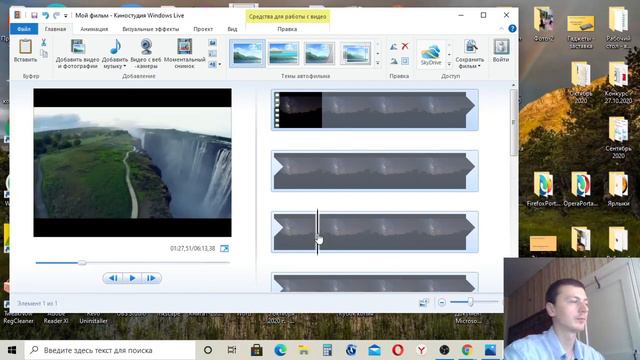Expand the sharing options gallery
This screenshot has width=640, height=360.
tap(449, 64)
